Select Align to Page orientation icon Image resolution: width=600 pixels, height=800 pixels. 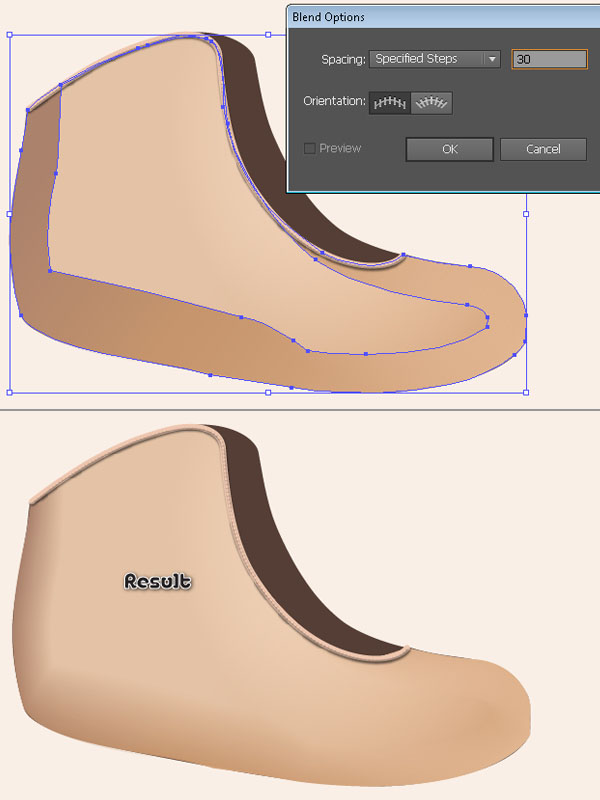pos(390,103)
